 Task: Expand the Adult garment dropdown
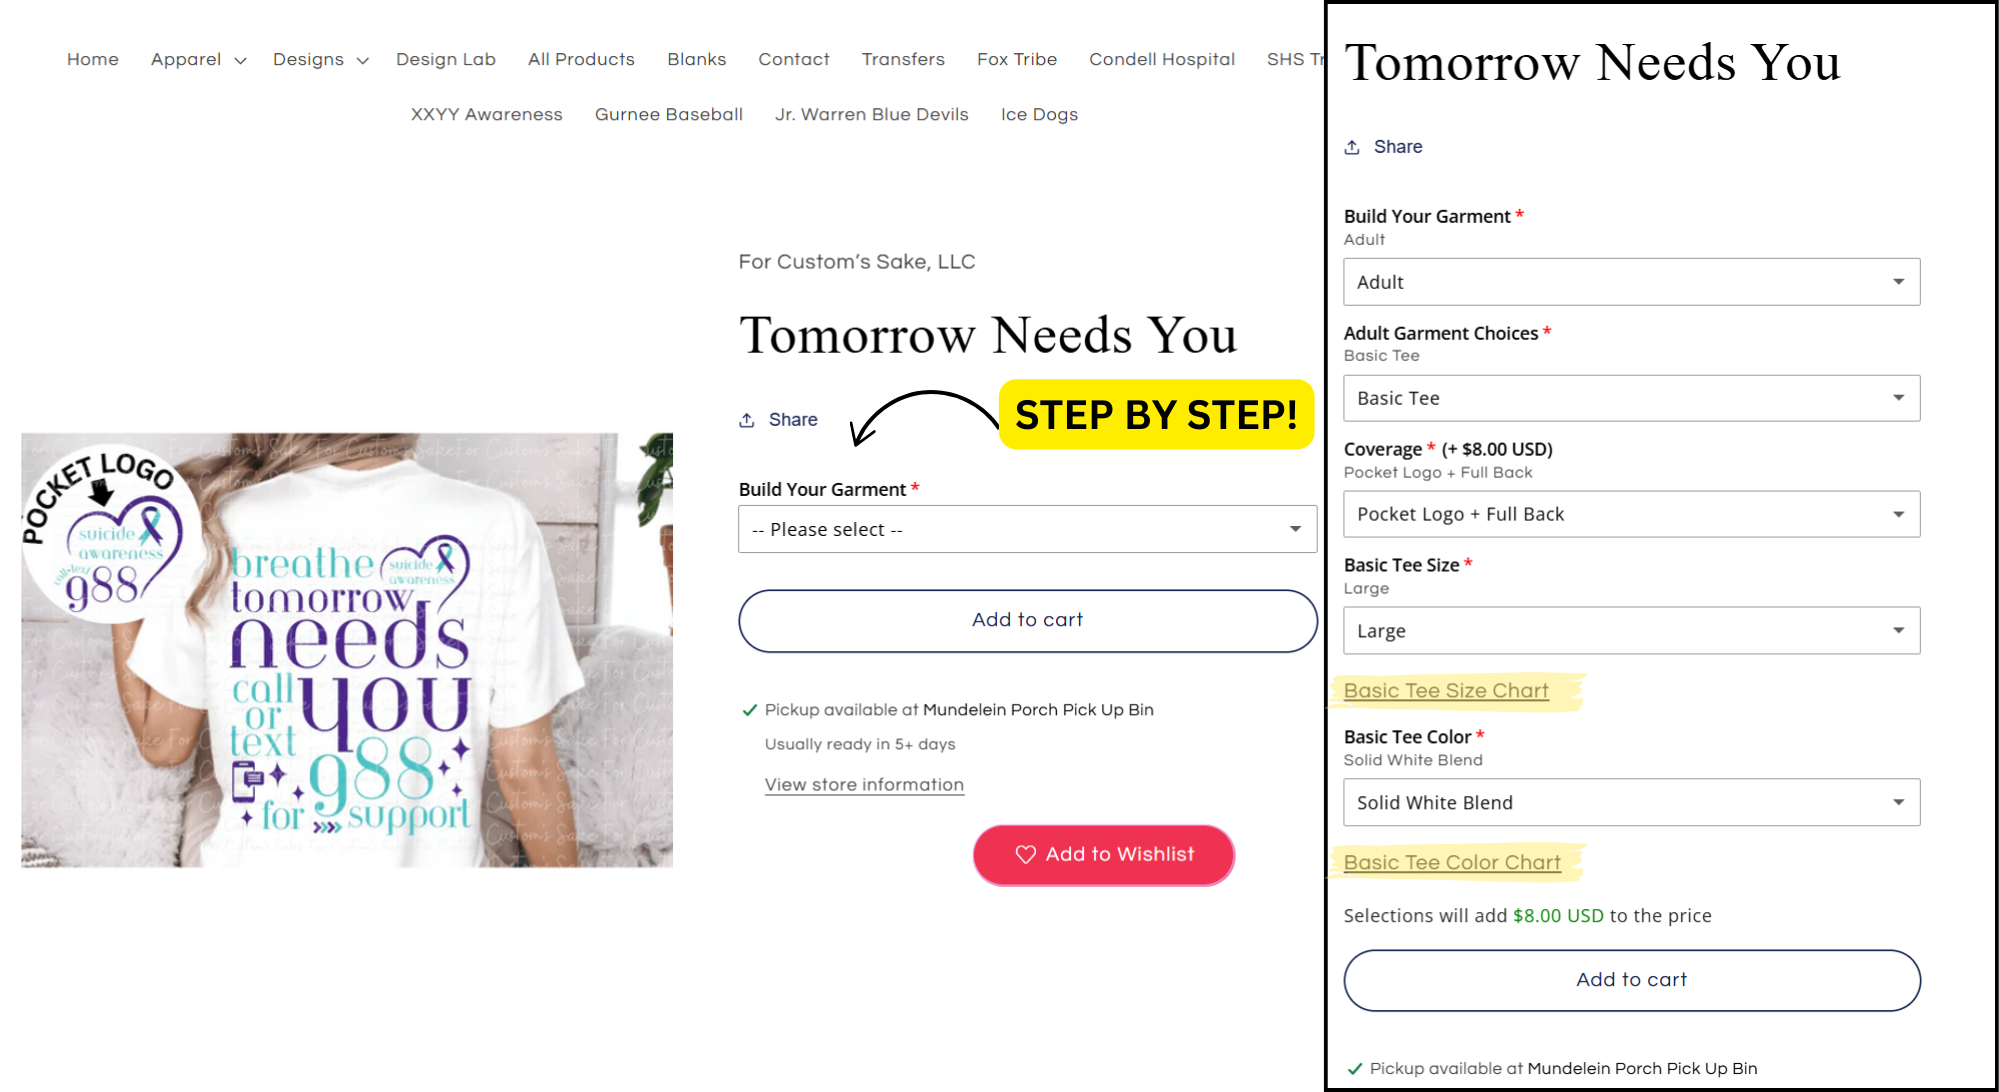(1631, 282)
